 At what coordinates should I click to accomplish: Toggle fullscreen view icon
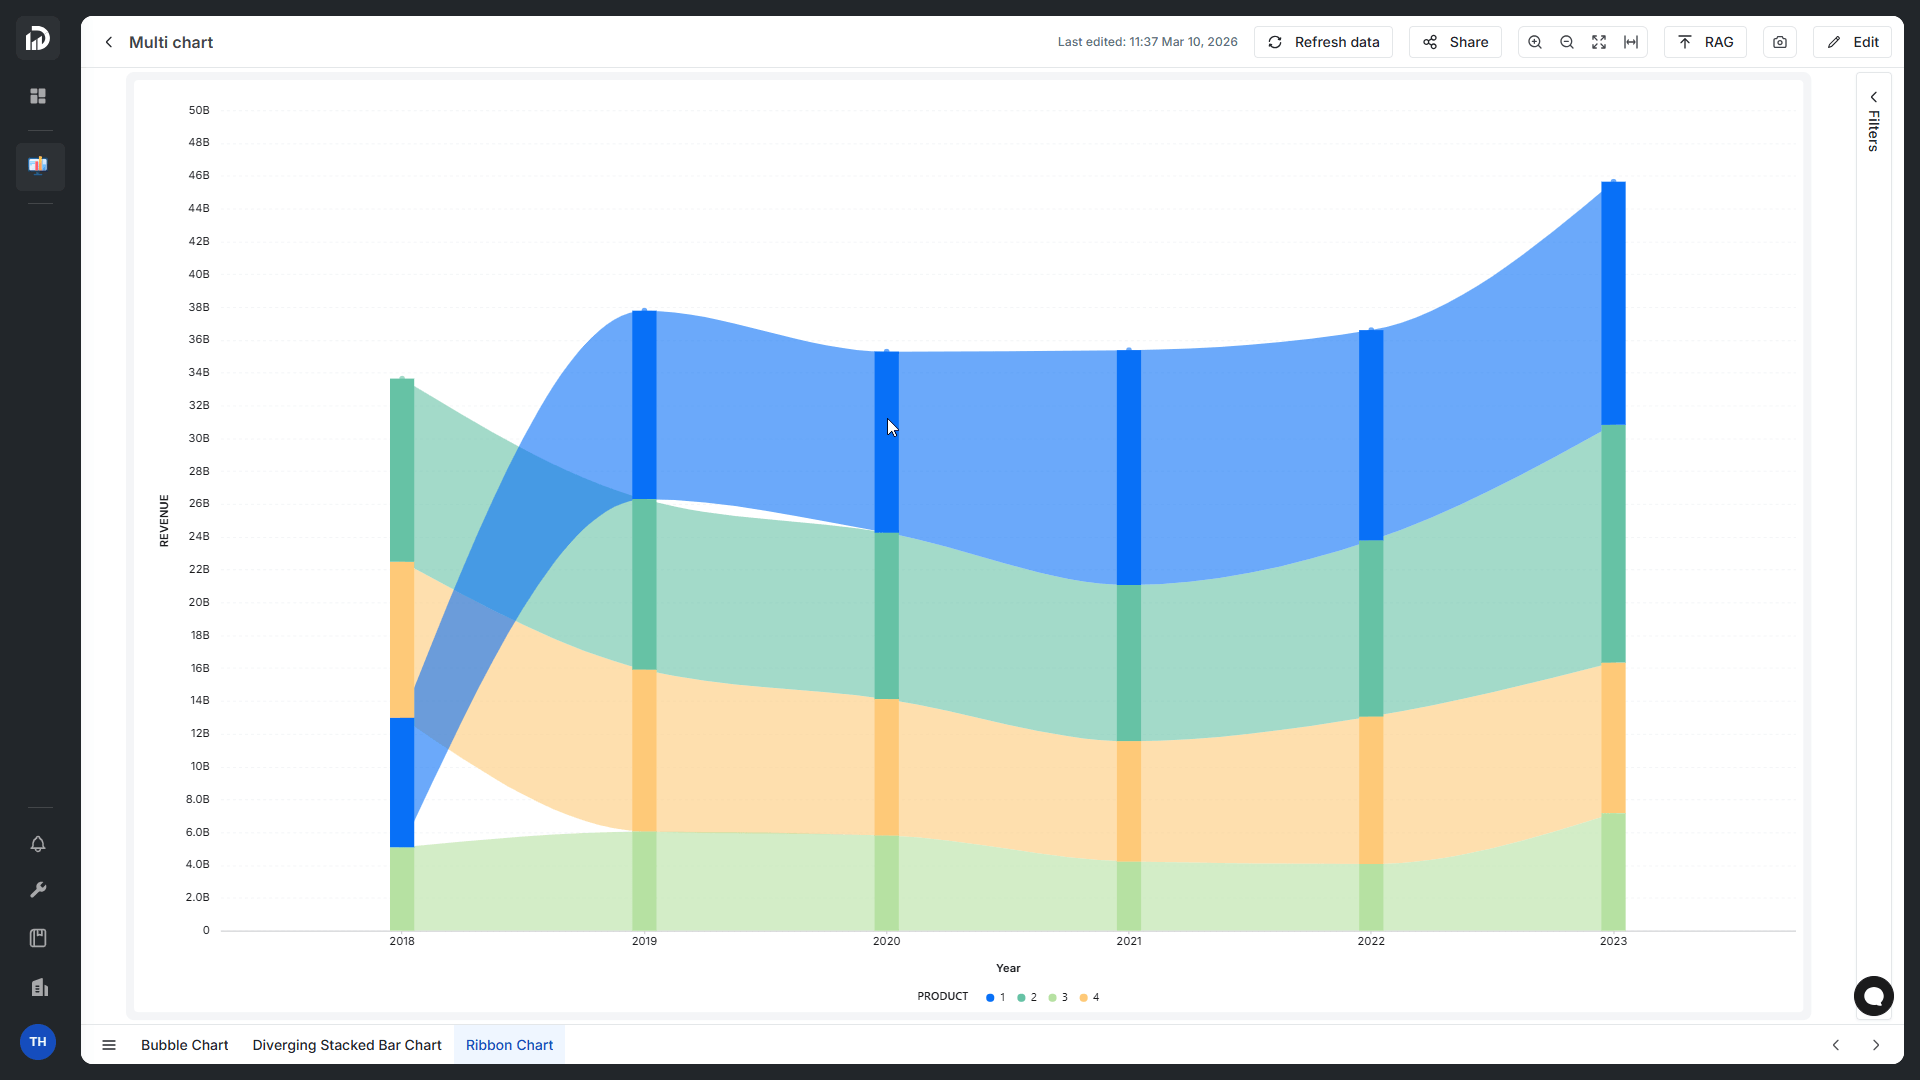[1599, 42]
